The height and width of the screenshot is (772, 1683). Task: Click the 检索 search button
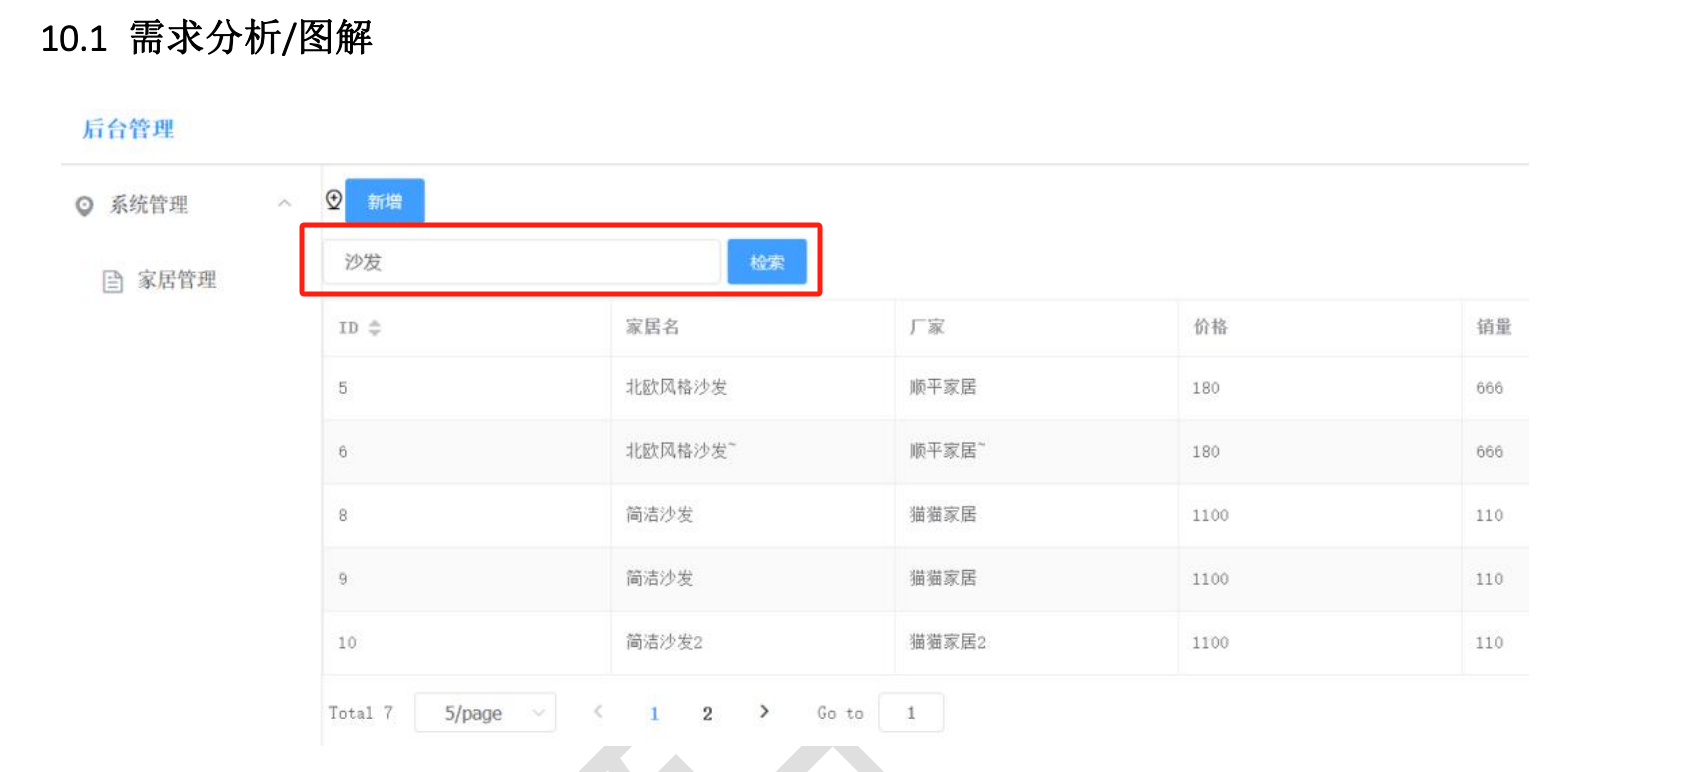click(767, 262)
